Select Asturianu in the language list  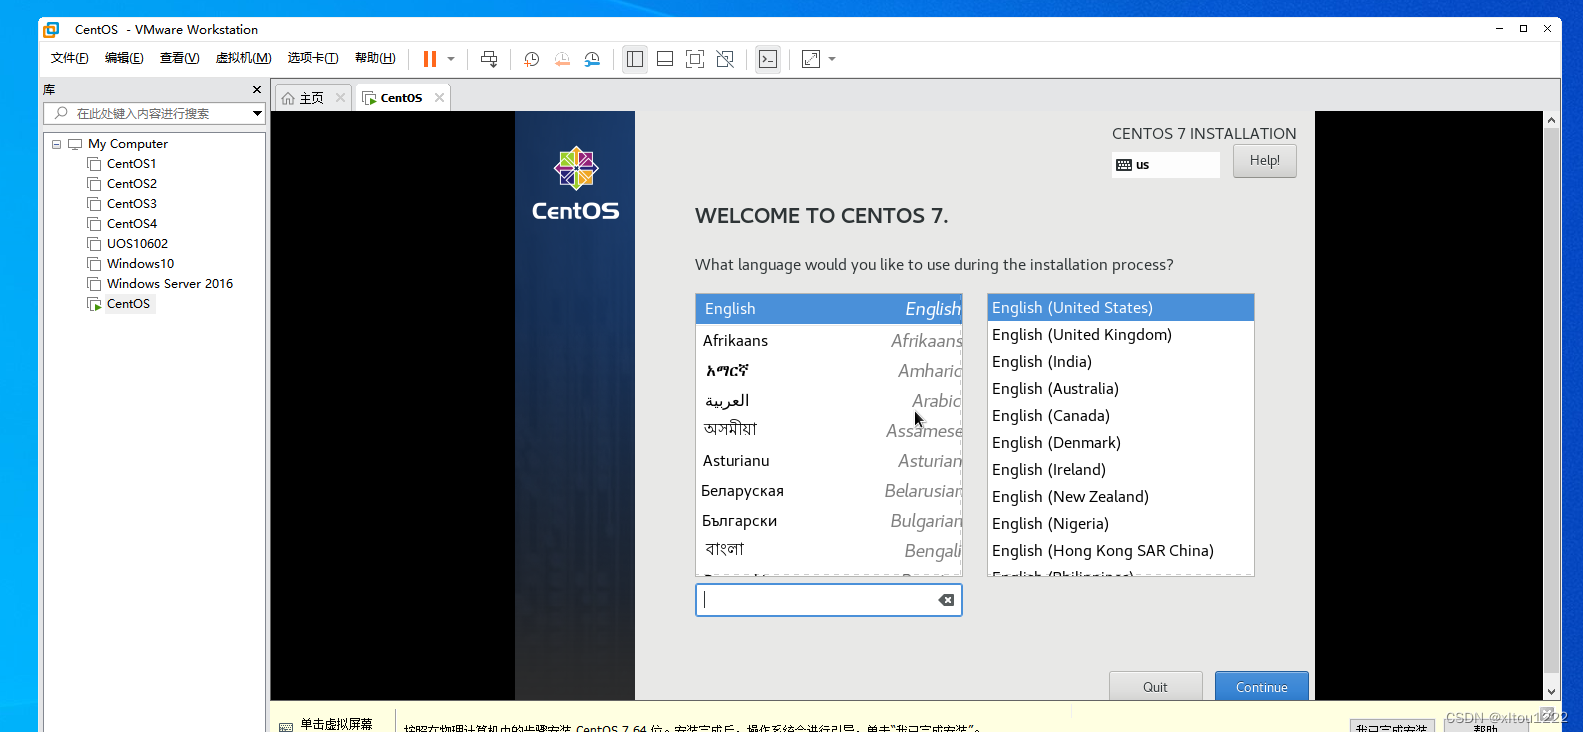[829, 461]
